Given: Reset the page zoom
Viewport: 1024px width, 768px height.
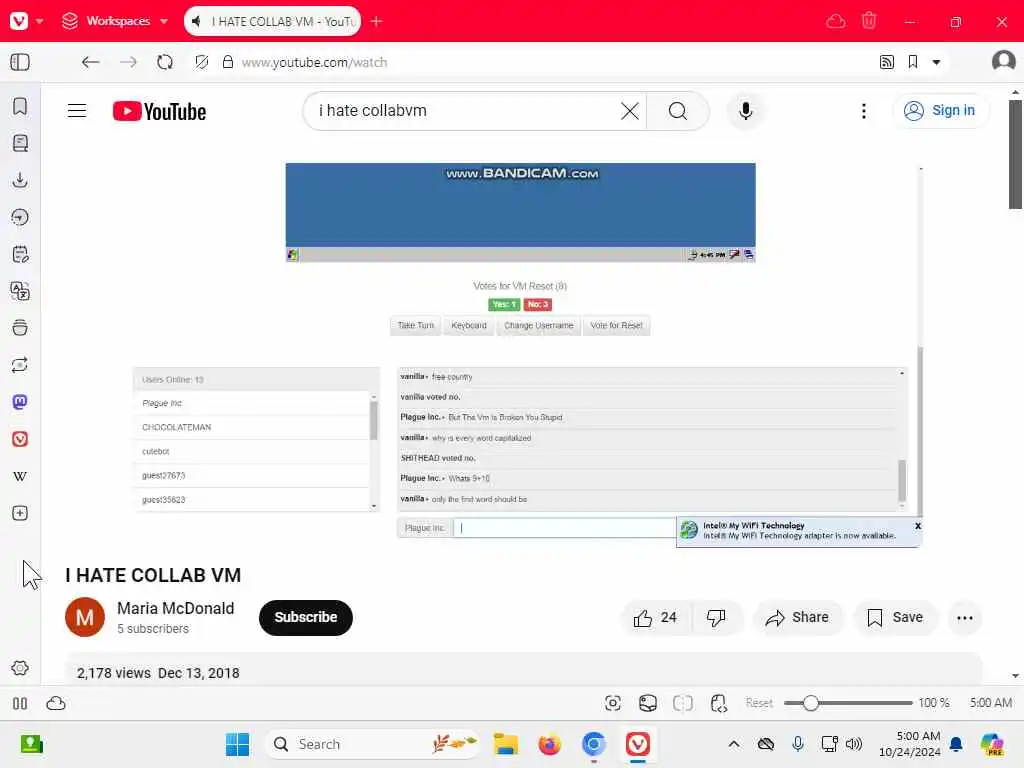Looking at the screenshot, I should 759,703.
